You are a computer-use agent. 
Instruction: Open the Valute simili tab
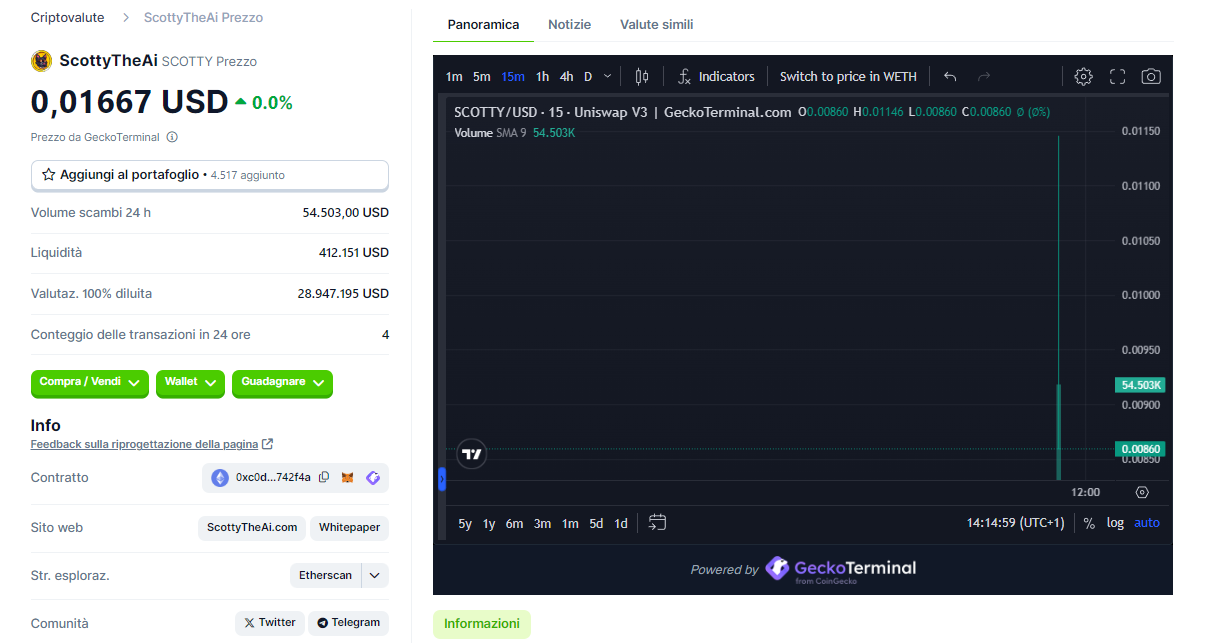[x=656, y=24]
